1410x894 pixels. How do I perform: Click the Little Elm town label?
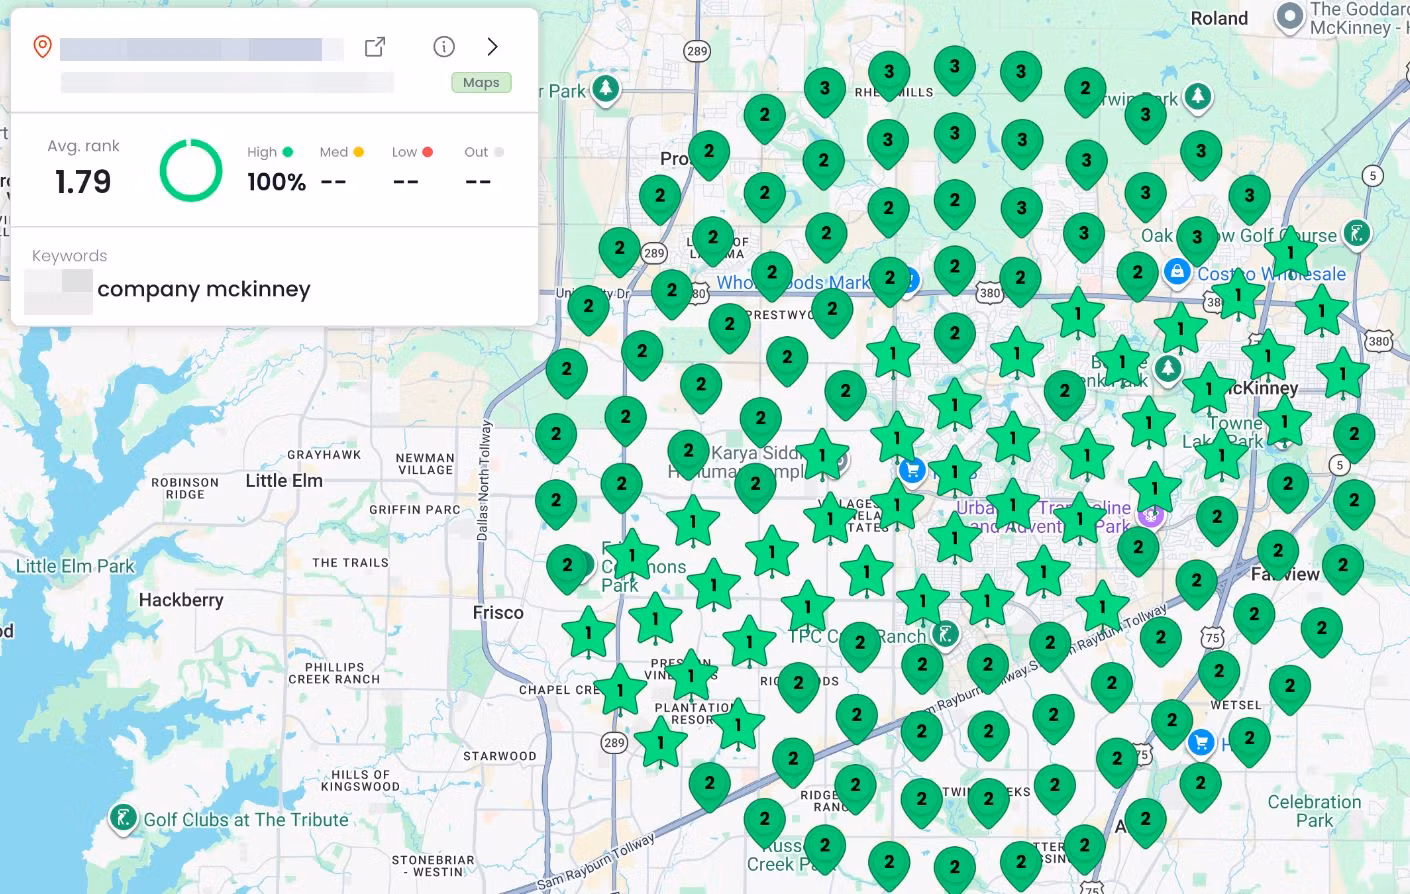click(x=284, y=481)
